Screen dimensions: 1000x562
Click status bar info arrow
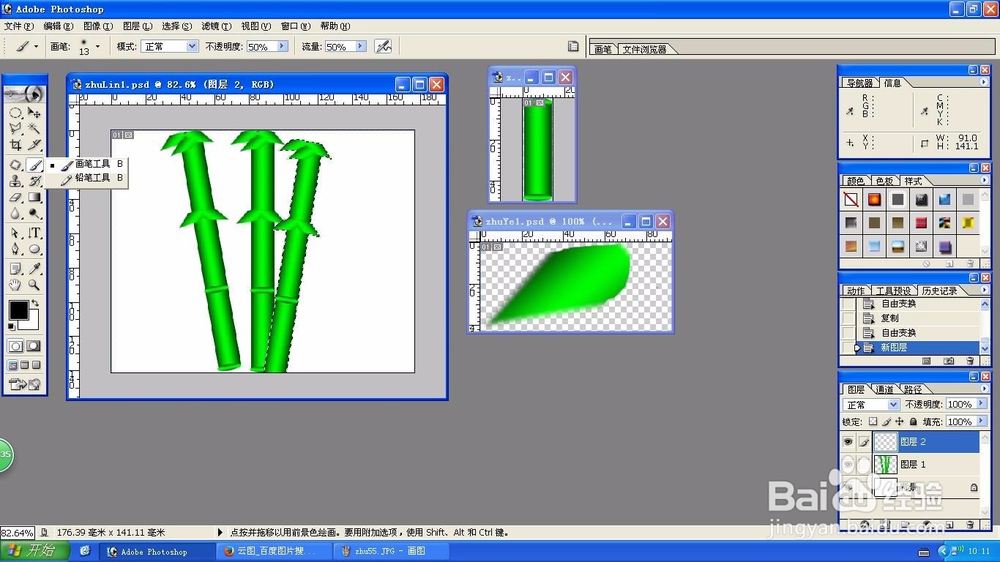click(220, 532)
